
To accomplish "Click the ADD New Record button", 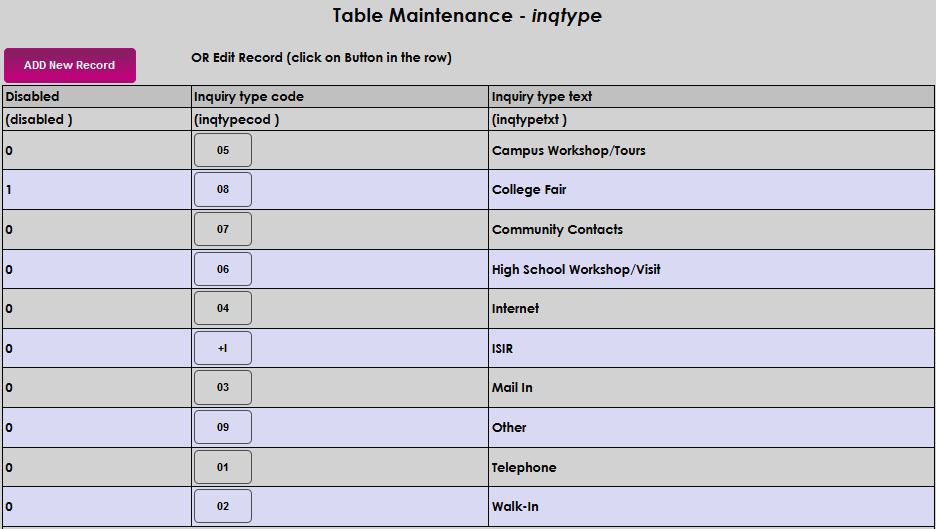I will (x=70, y=65).
